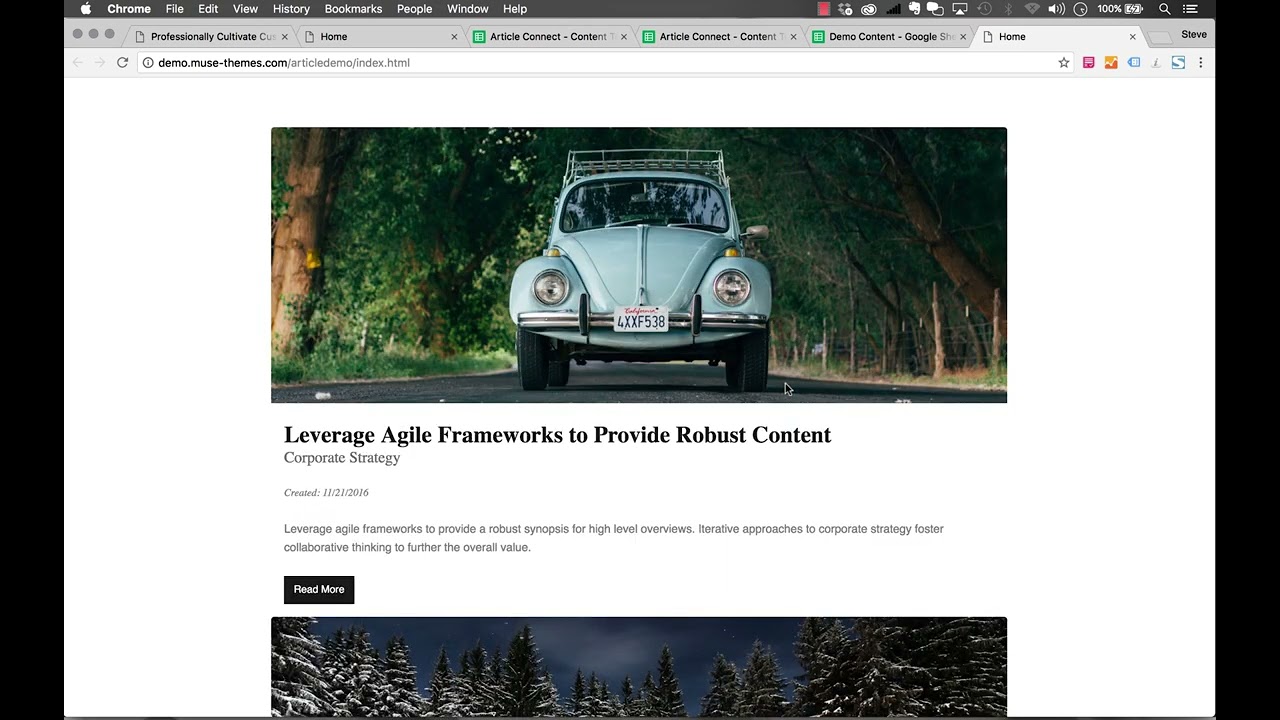This screenshot has height=720, width=1280.
Task: Click the Read More button
Action: 319,590
